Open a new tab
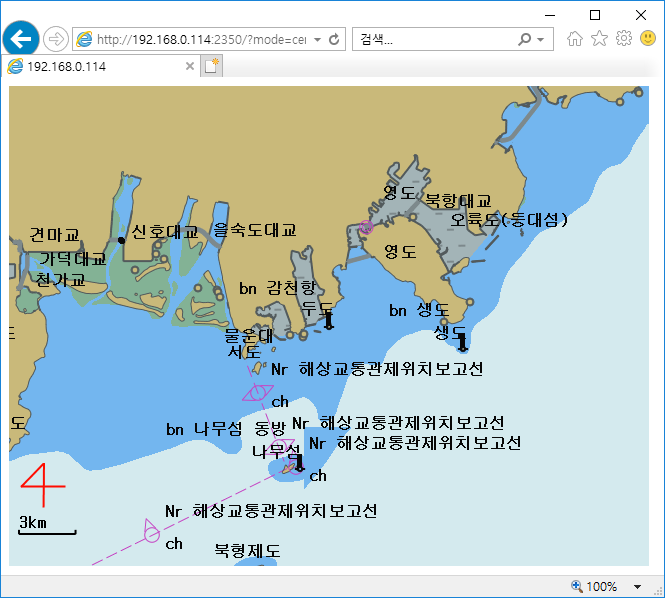The width and height of the screenshot is (665, 598). pos(211,66)
